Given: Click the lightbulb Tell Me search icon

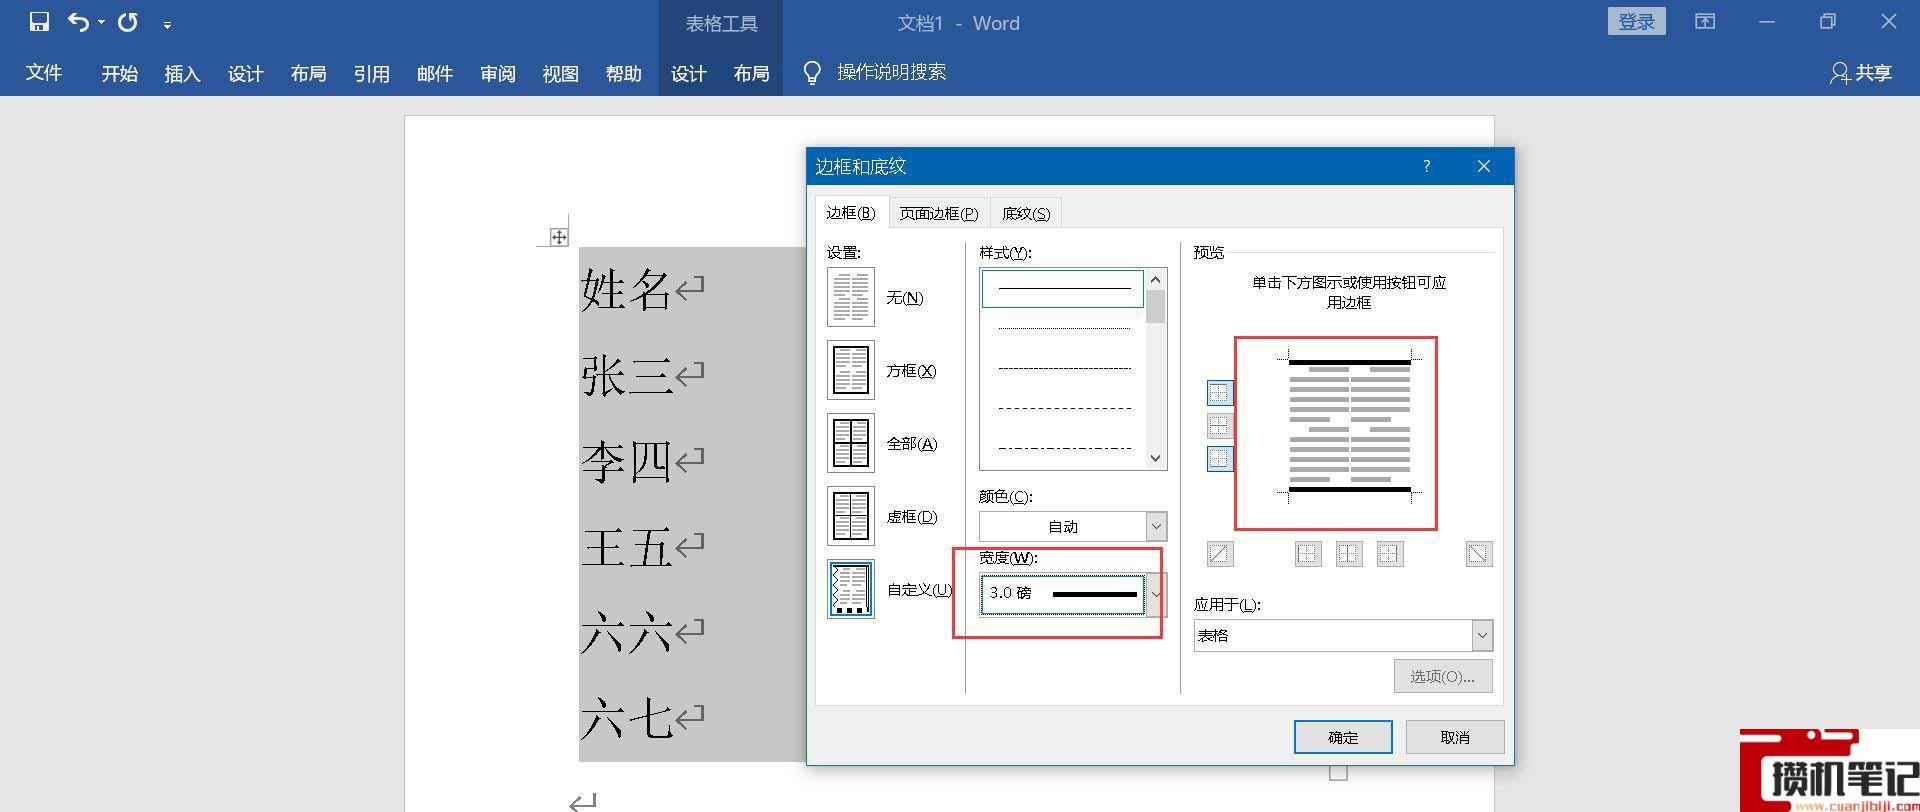Looking at the screenshot, I should pos(812,73).
